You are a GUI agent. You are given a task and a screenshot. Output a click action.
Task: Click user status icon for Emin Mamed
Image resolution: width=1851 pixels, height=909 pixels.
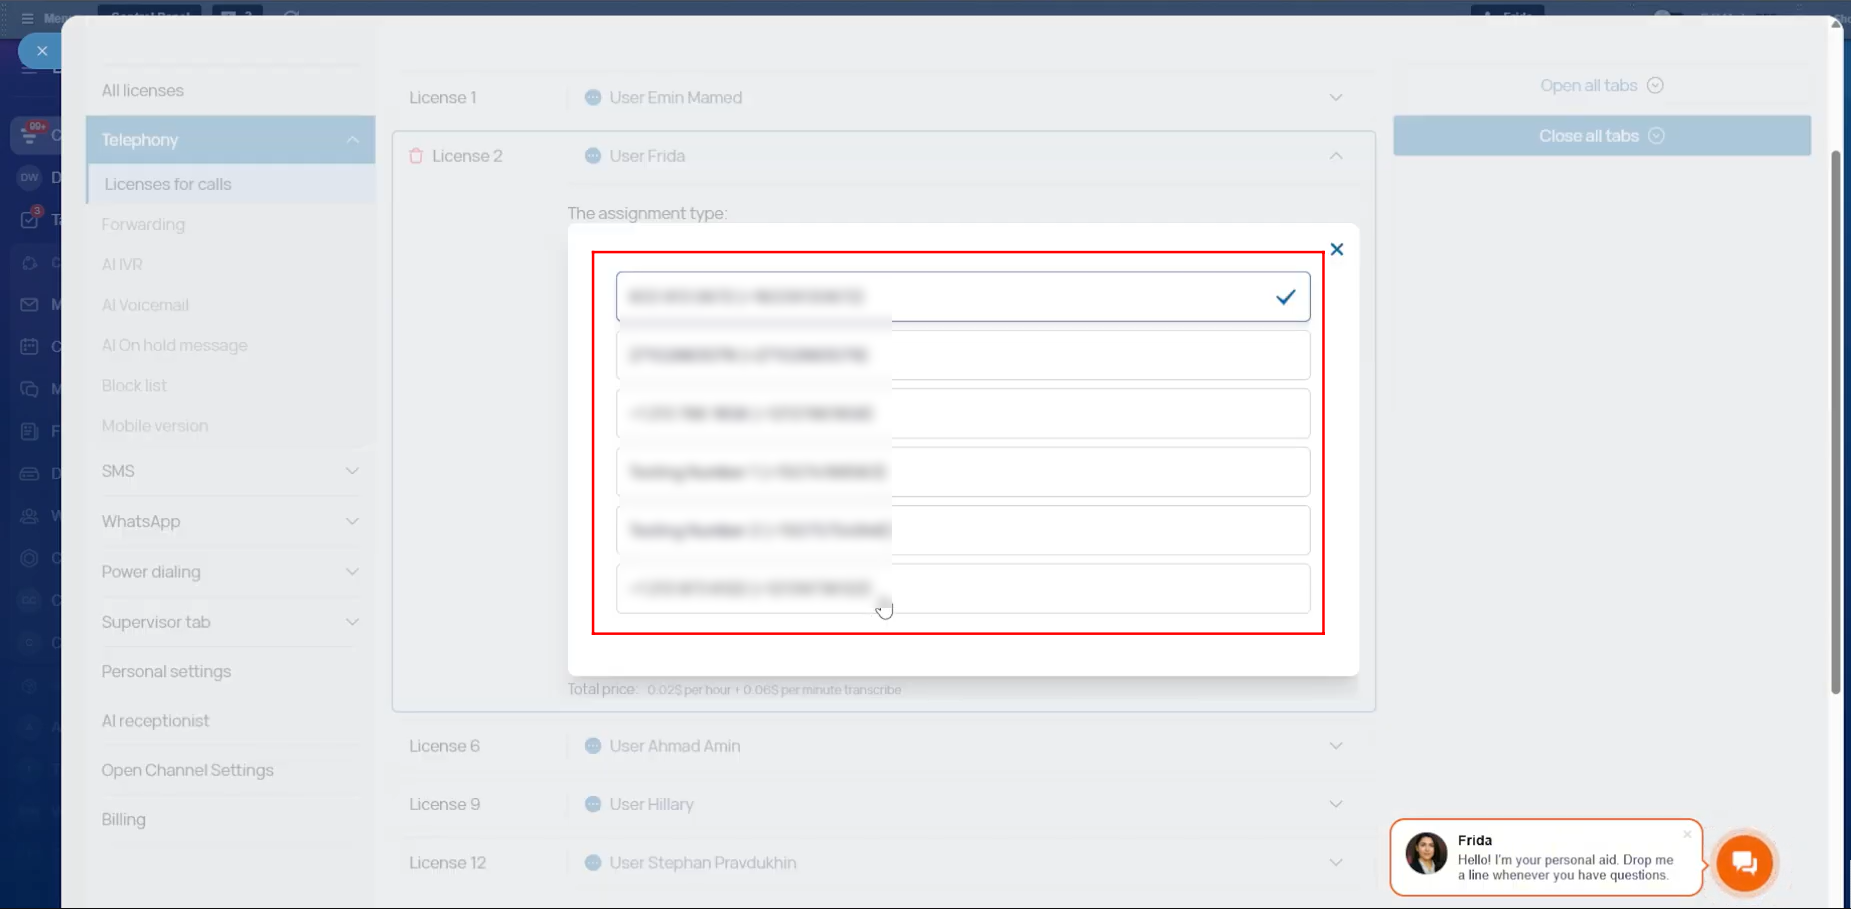coord(593,98)
